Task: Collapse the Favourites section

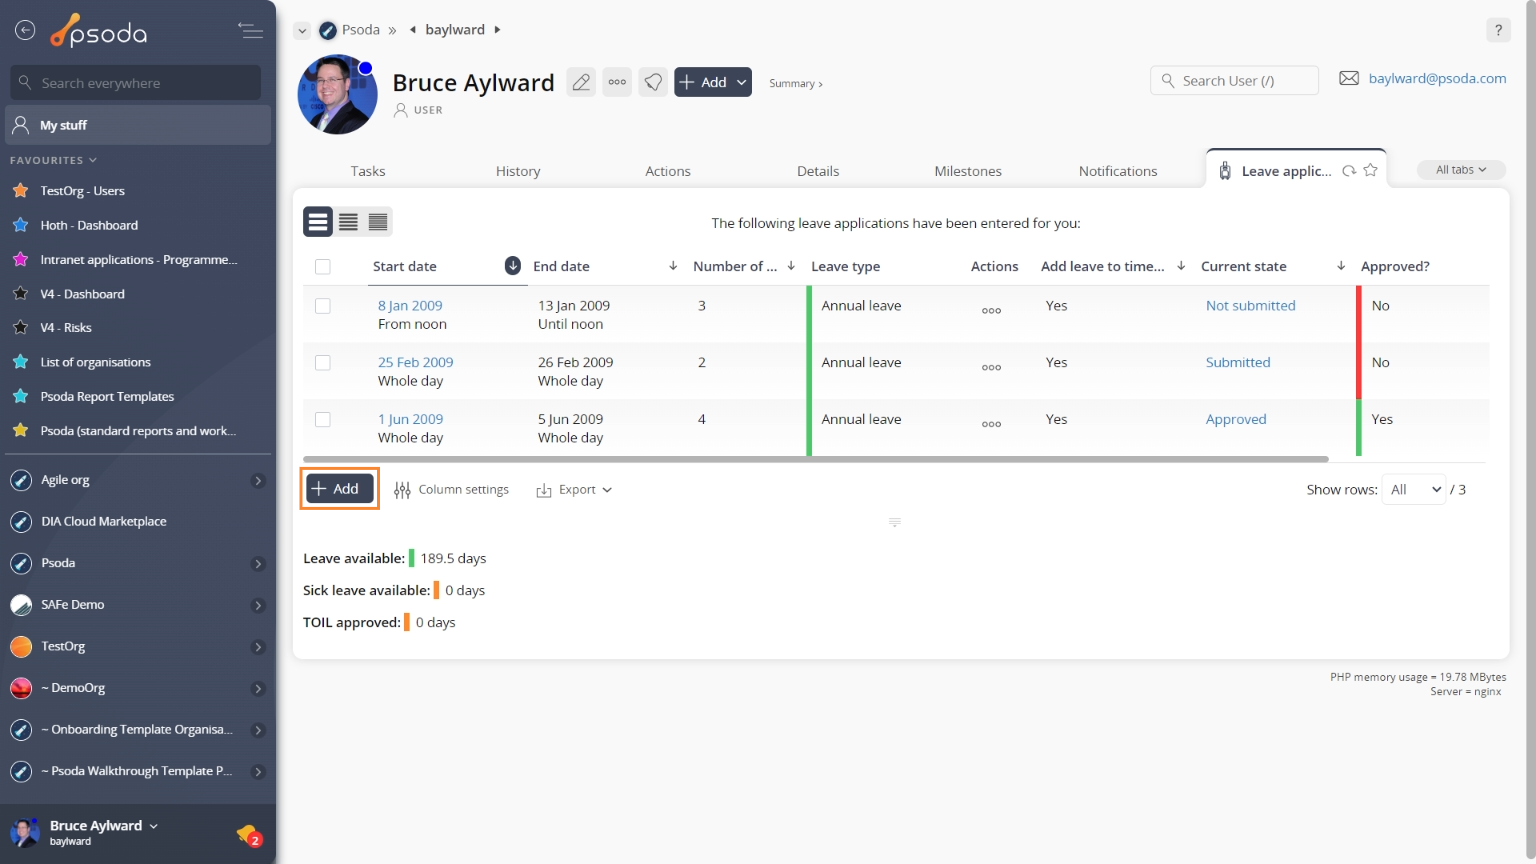Action: coord(54,160)
